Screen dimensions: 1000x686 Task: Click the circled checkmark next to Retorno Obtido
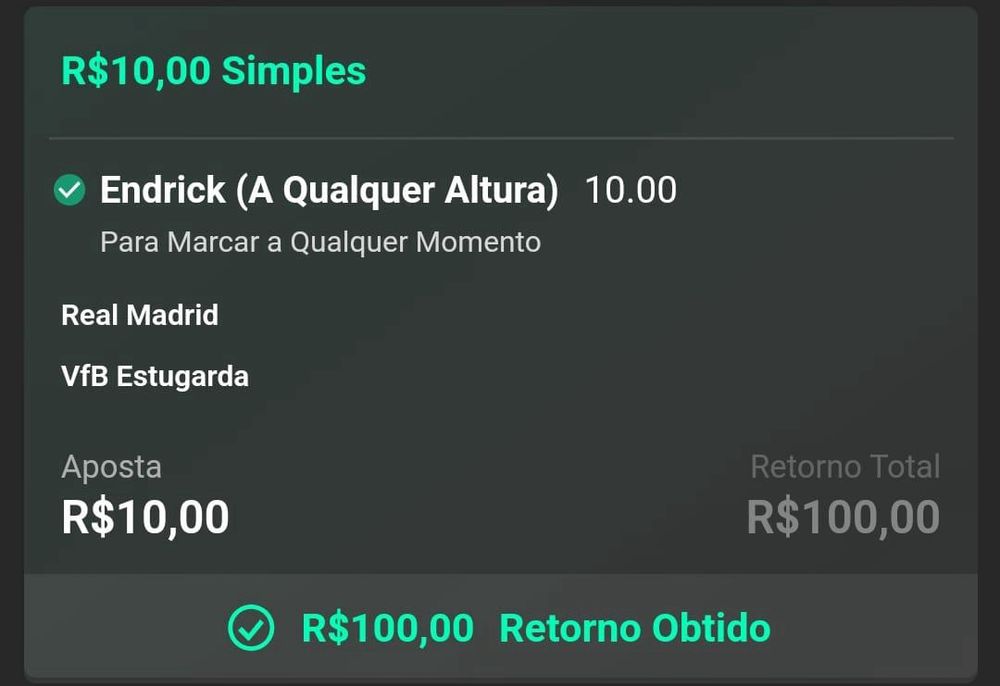coord(251,627)
